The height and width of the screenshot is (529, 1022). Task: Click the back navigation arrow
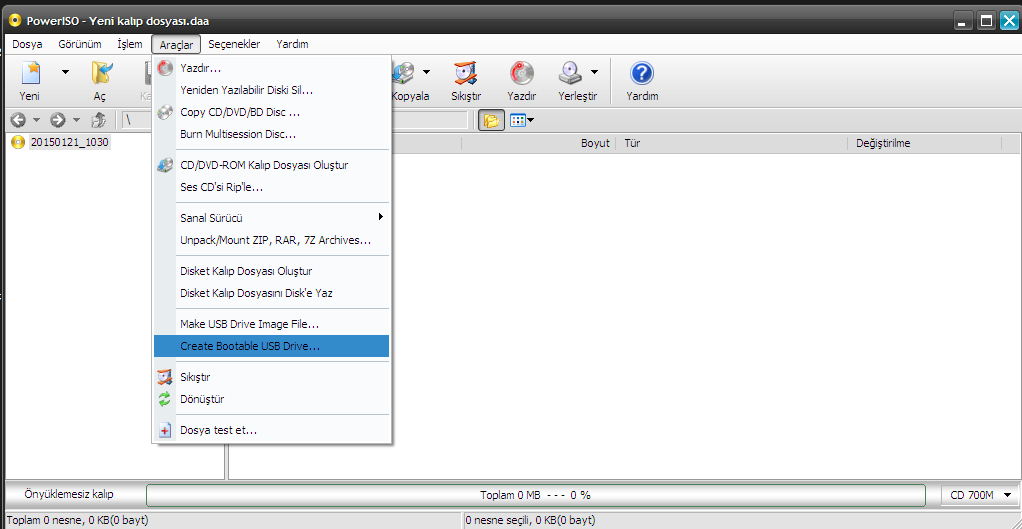18,120
